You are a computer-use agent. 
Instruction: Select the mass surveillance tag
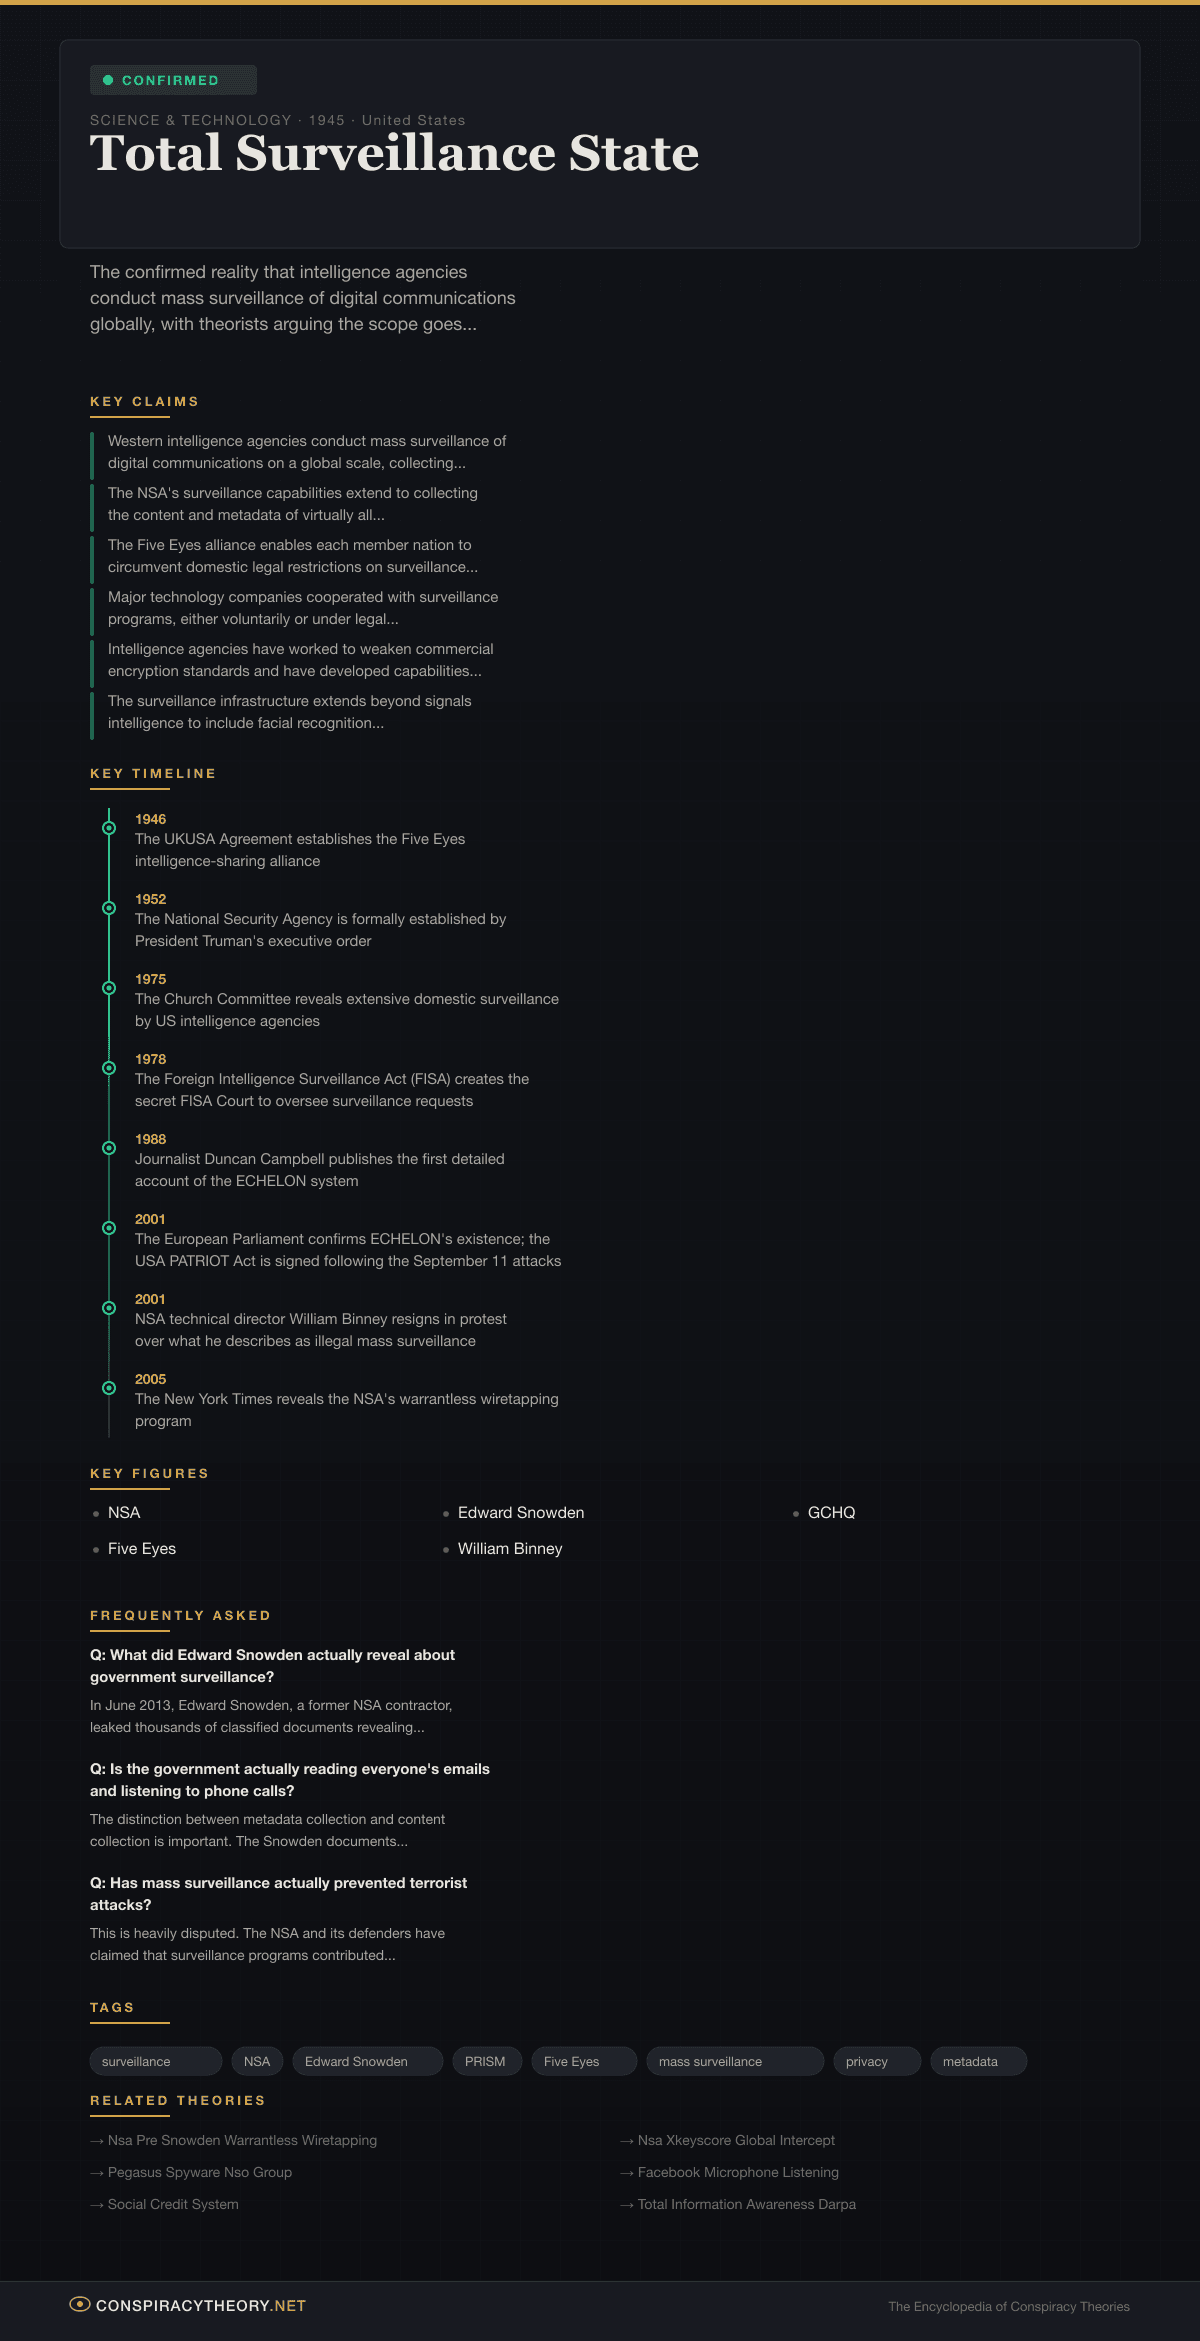(x=734, y=2061)
